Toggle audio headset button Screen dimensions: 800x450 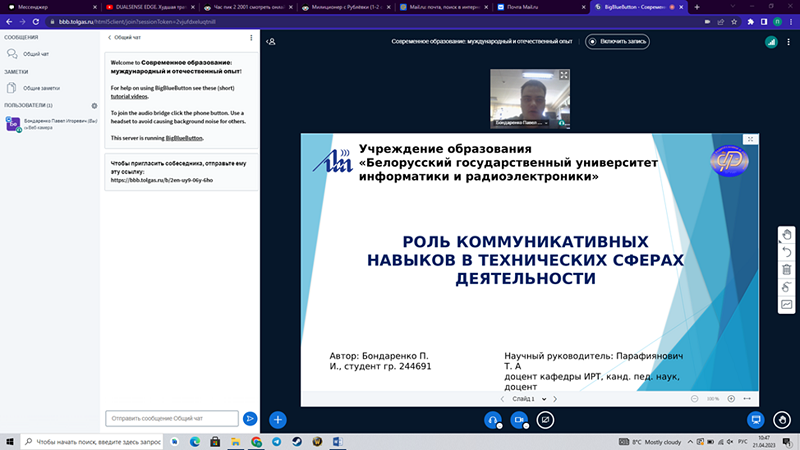click(493, 420)
